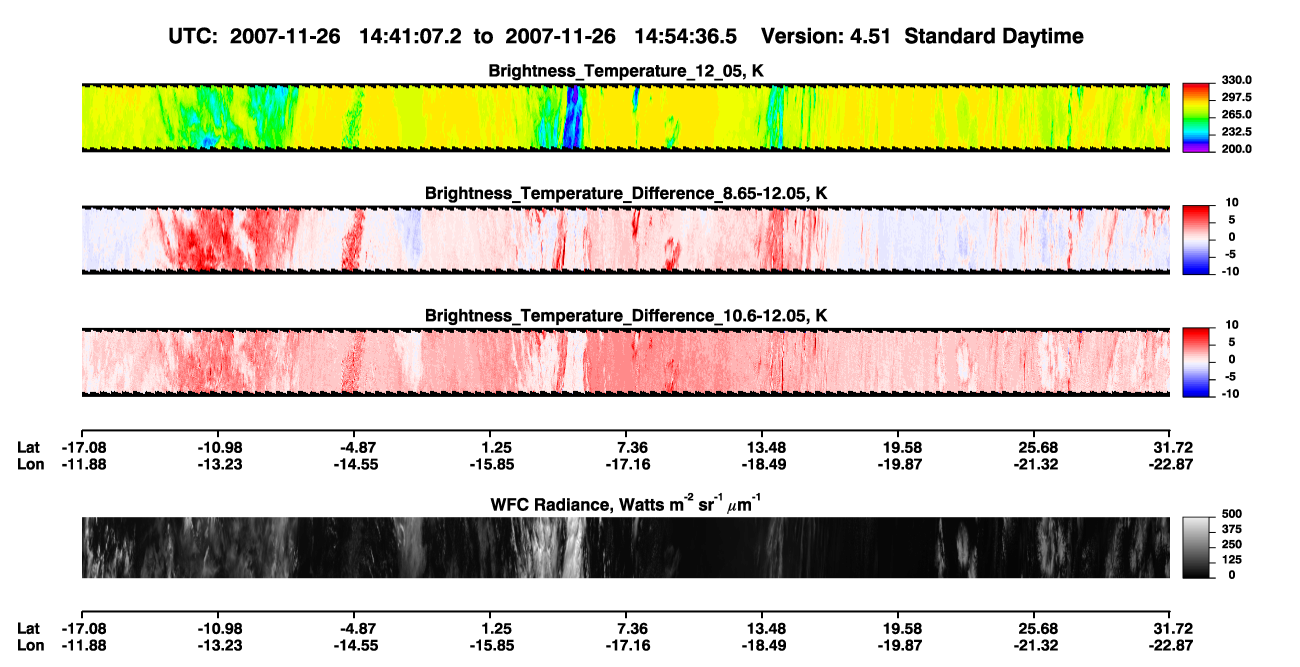Click inside the WFC Radiance grayscale image strip
1300x667 pixels.
(x=625, y=547)
